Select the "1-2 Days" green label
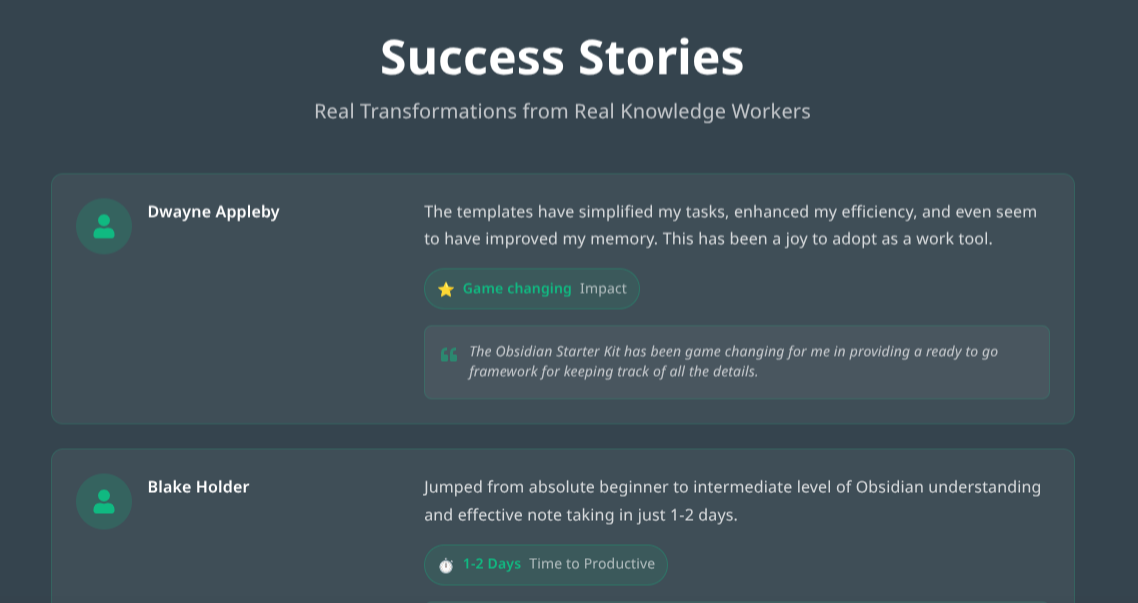 pyautogui.click(x=492, y=564)
